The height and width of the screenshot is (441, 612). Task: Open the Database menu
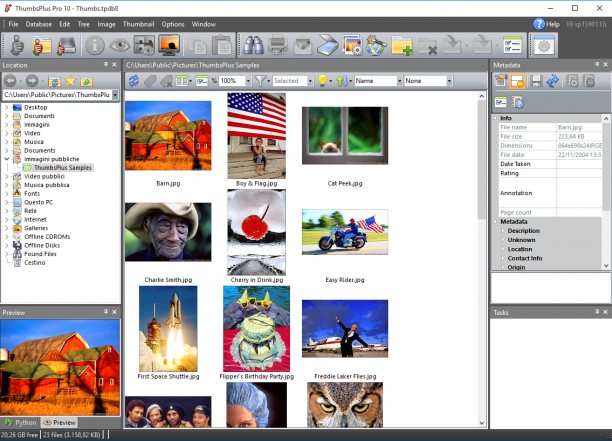coord(39,24)
